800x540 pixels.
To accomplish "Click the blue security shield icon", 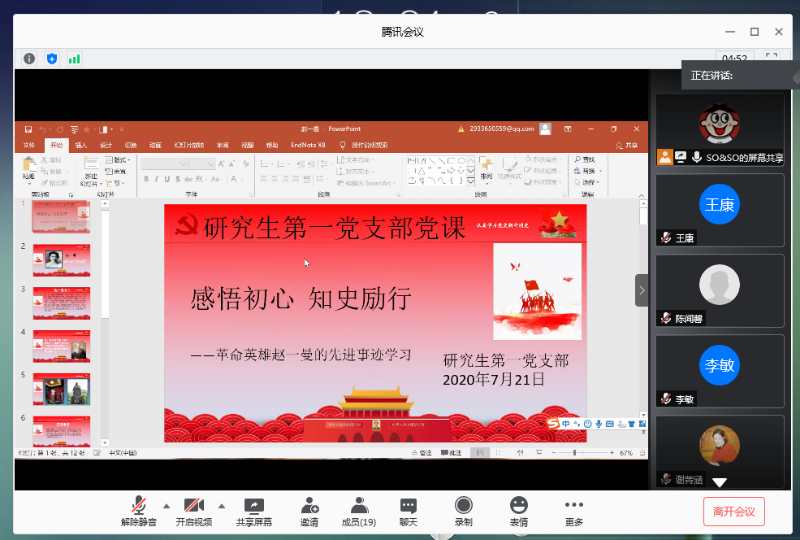I will tap(52, 59).
